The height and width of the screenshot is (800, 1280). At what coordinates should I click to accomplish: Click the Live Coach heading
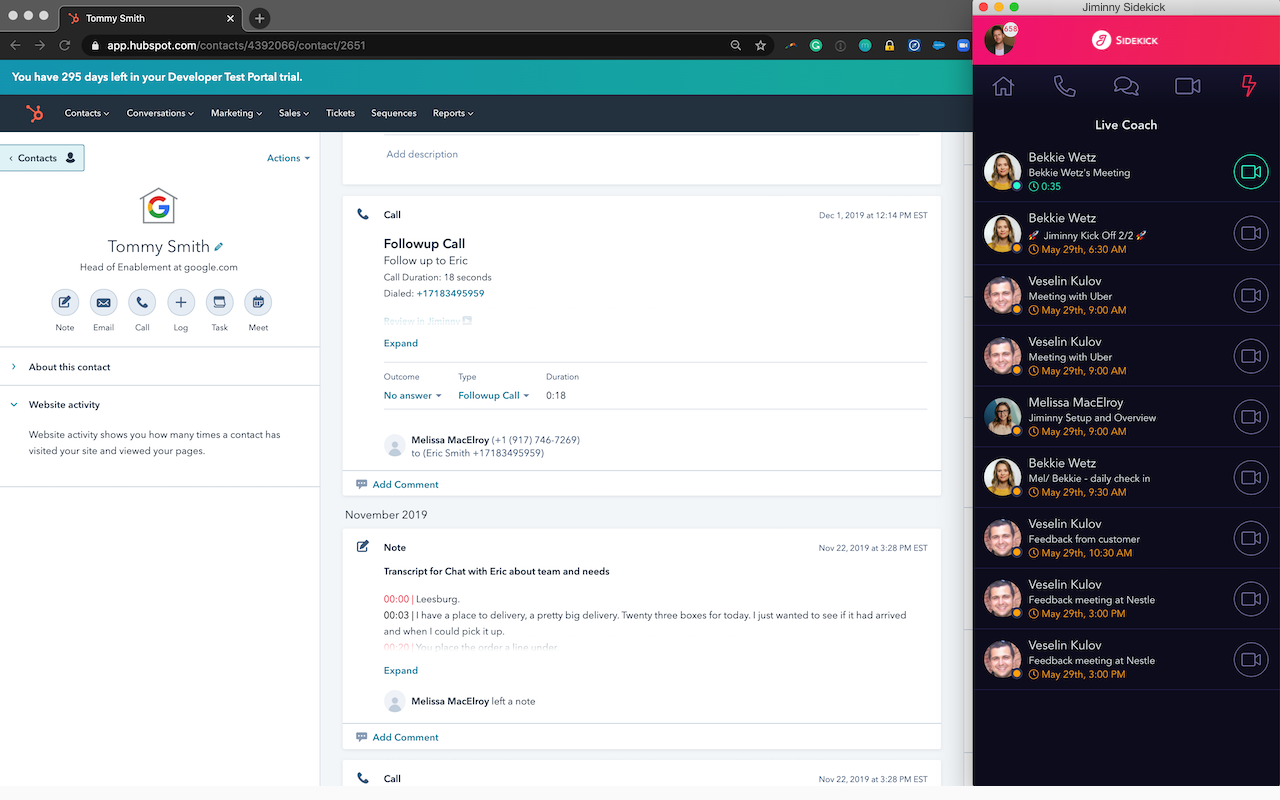[x=1126, y=125]
